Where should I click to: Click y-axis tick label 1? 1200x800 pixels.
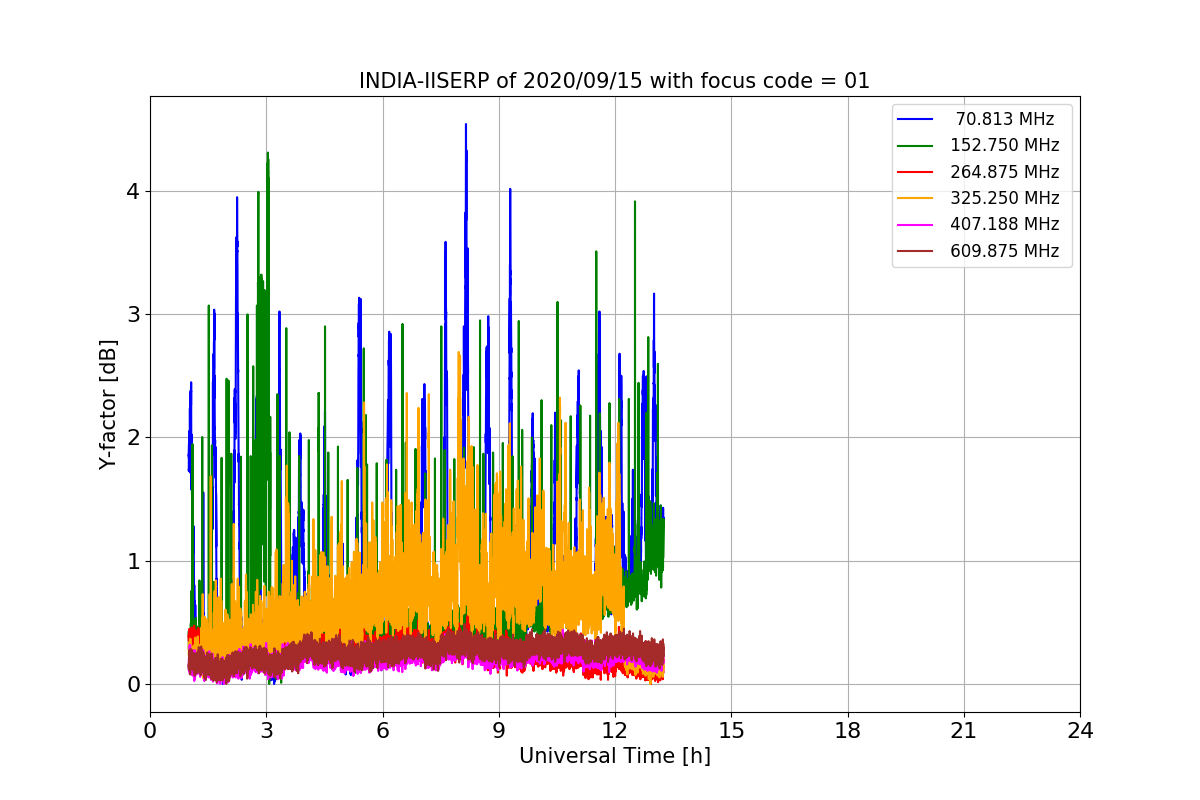click(132, 561)
